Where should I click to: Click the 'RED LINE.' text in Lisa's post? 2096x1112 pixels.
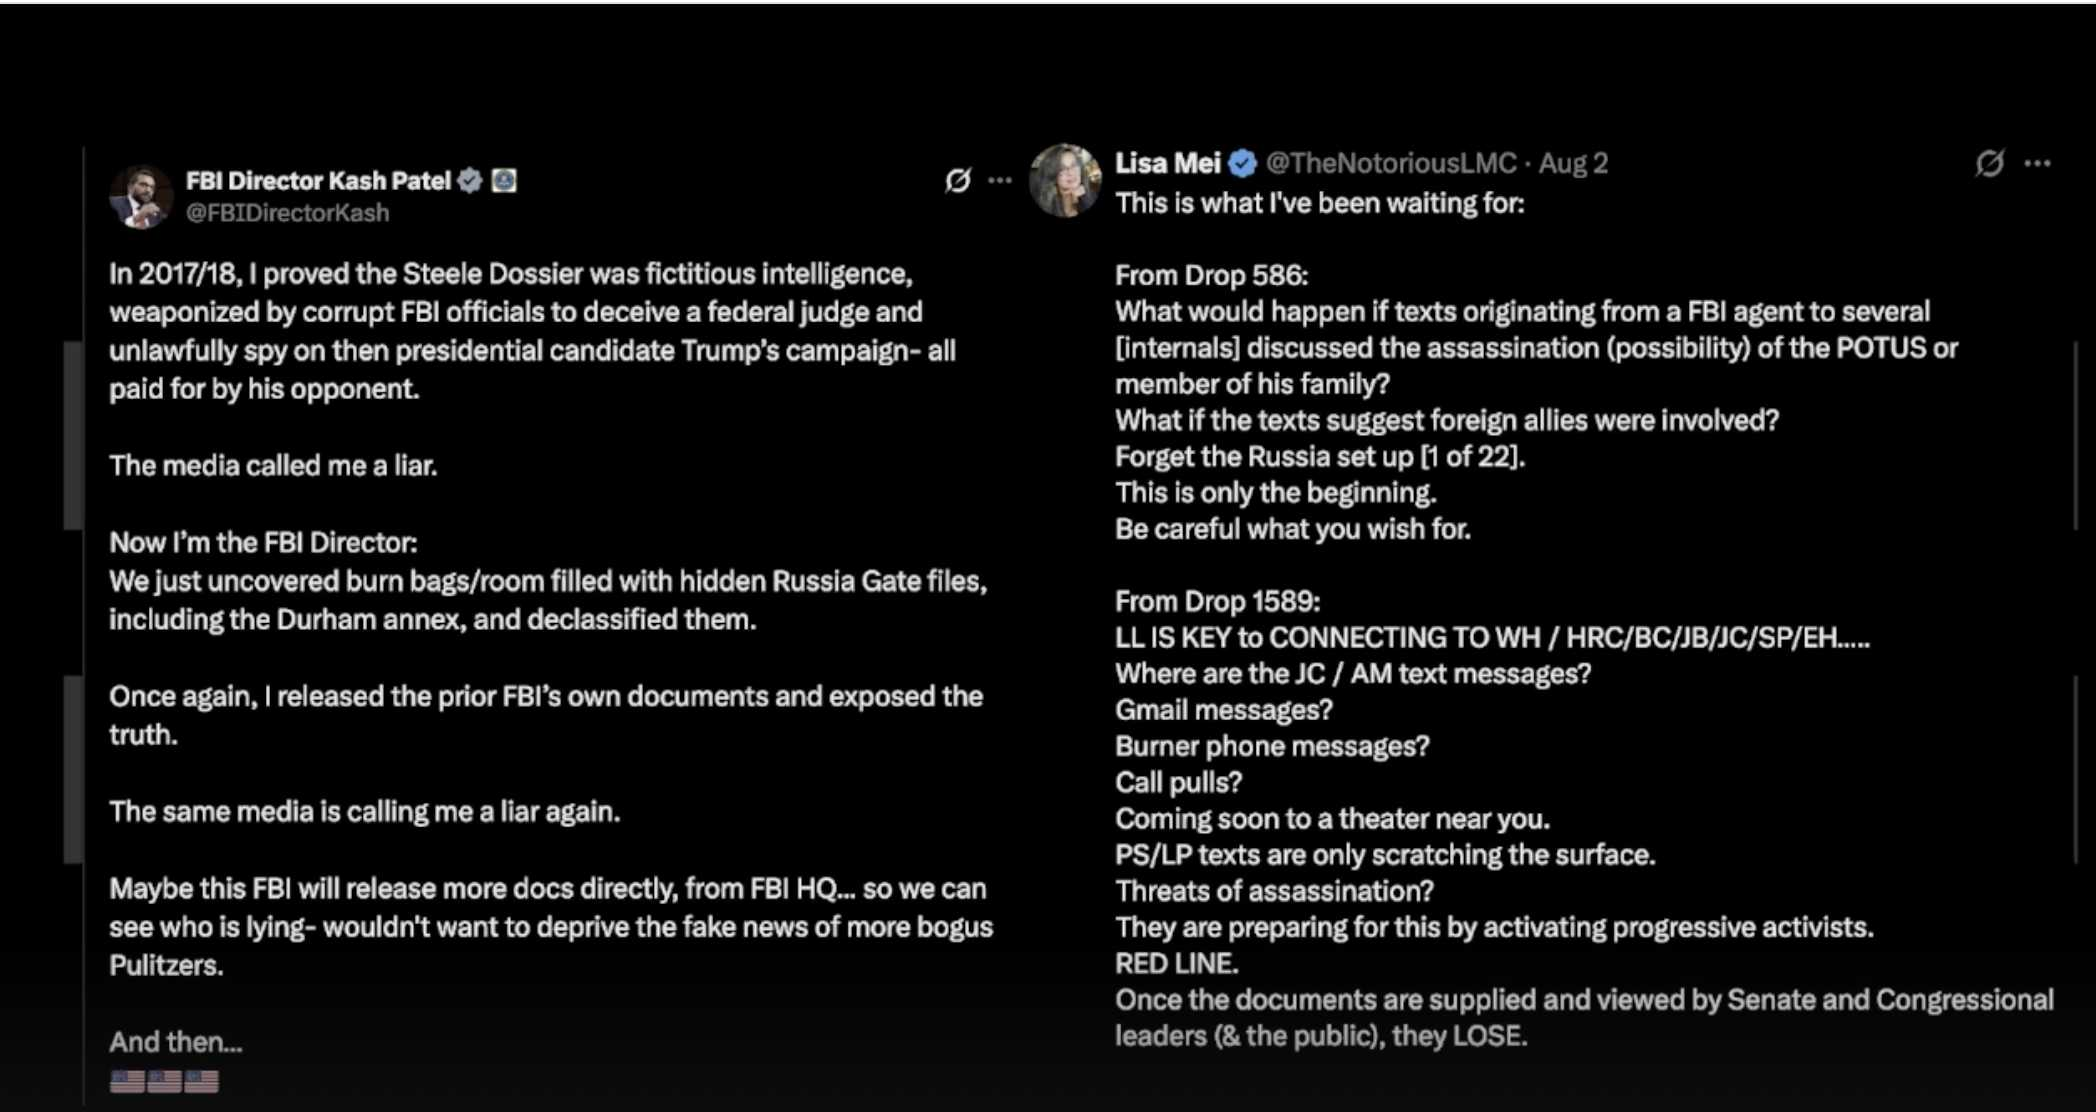pos(1176,964)
